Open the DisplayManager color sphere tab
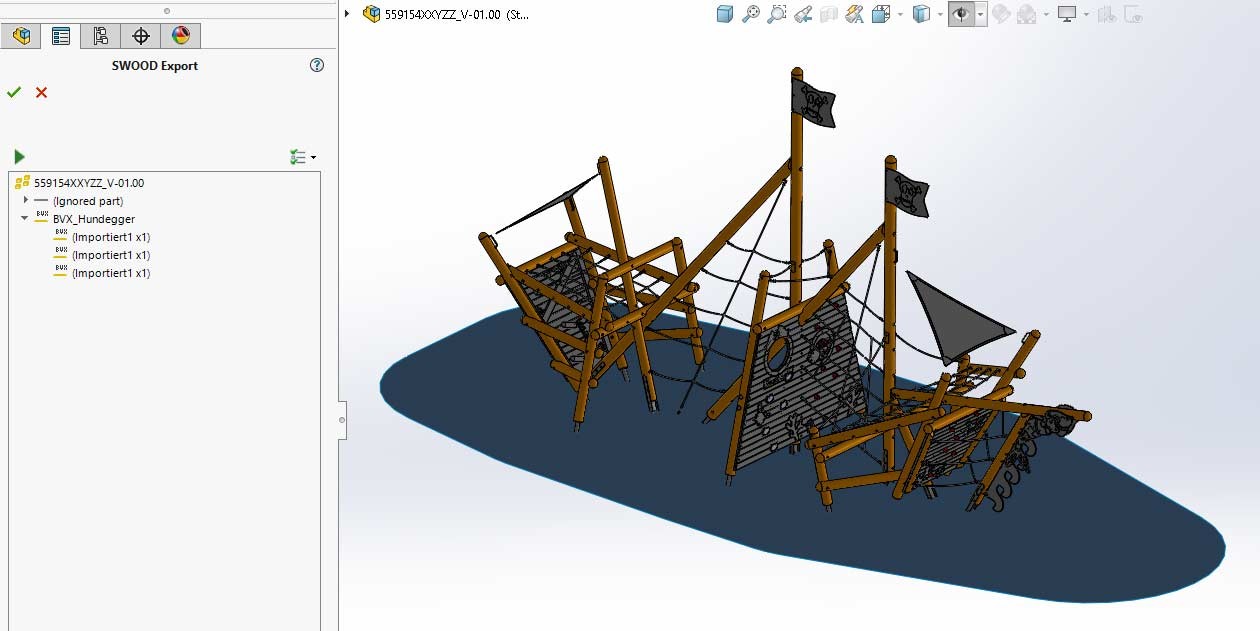This screenshot has height=631, width=1260. pyautogui.click(x=180, y=36)
